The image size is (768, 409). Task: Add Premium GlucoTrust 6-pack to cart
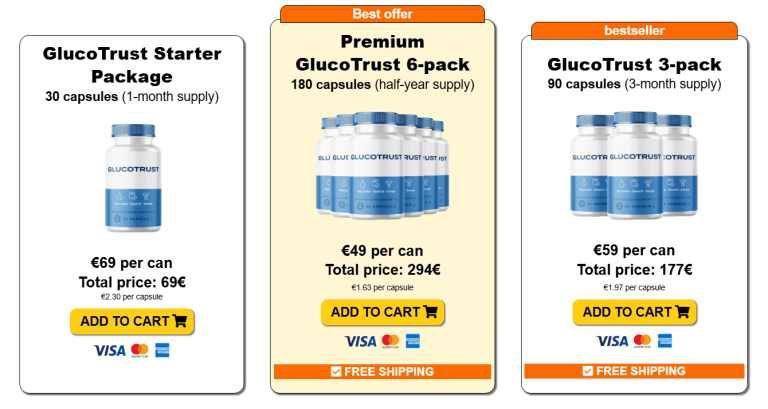pyautogui.click(x=383, y=312)
